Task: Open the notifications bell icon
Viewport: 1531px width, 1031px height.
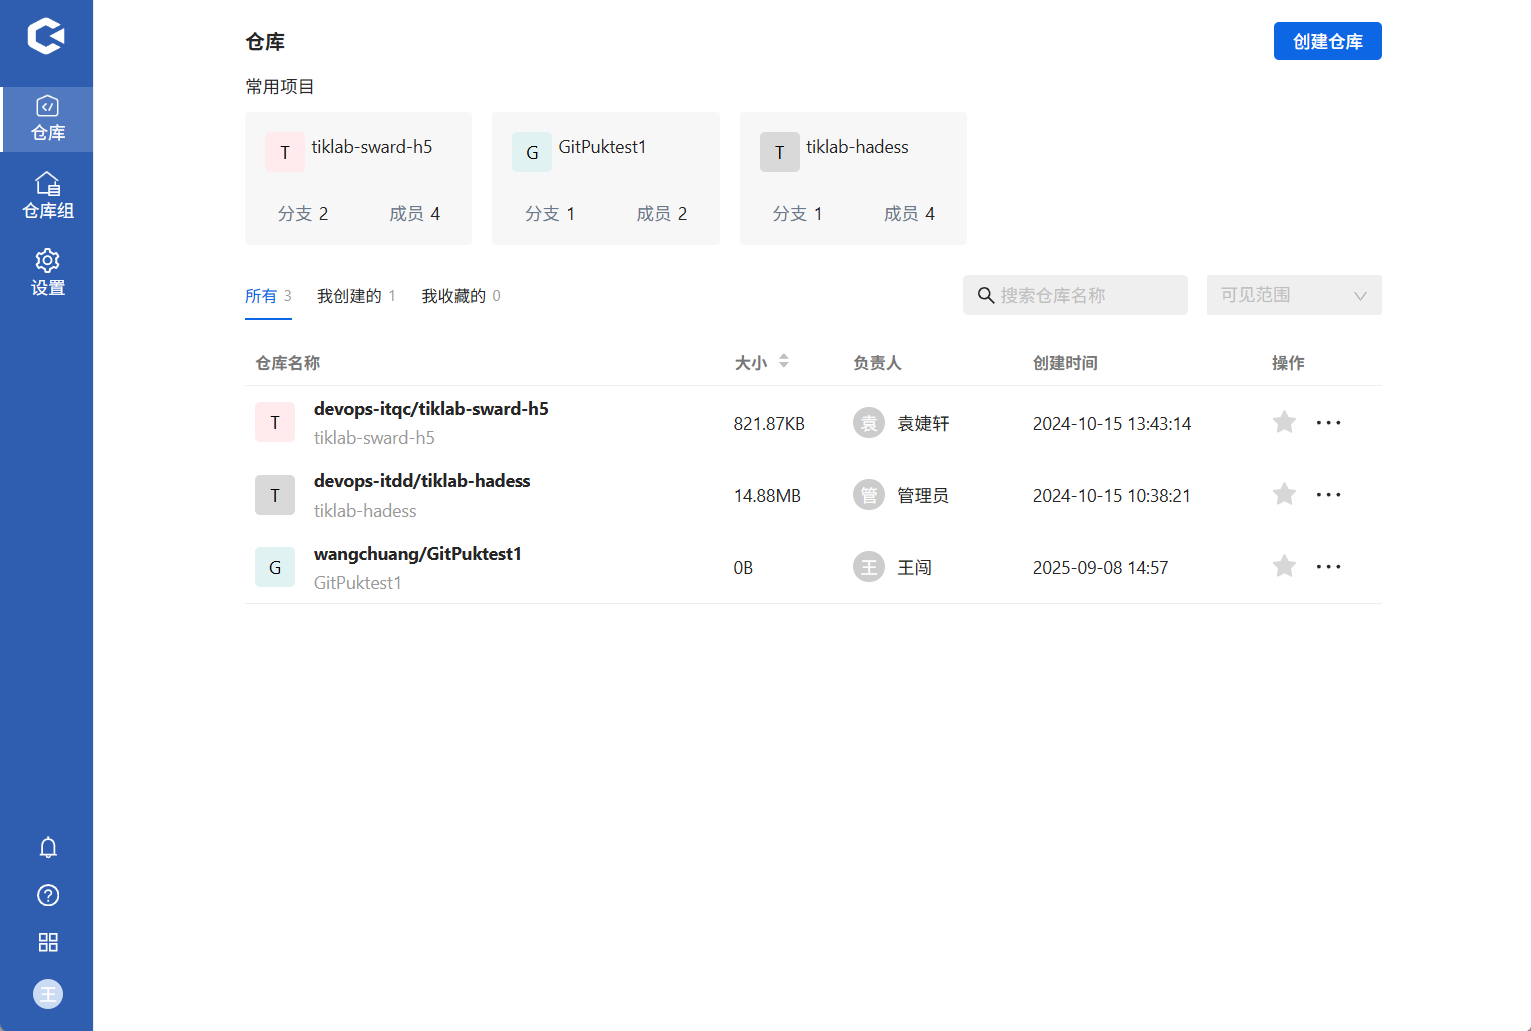Action: click(x=47, y=847)
